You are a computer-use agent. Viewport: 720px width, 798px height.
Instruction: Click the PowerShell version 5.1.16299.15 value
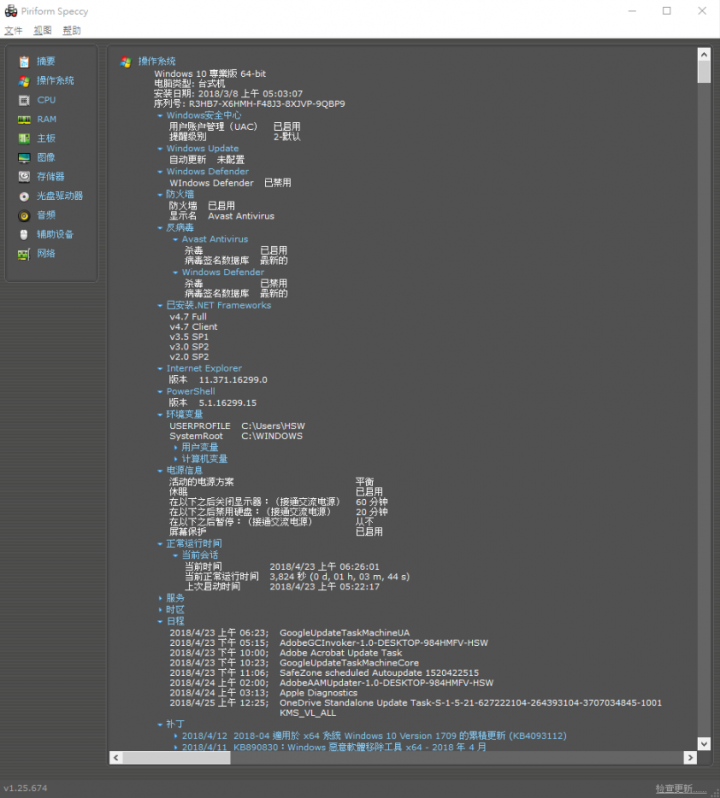227,403
